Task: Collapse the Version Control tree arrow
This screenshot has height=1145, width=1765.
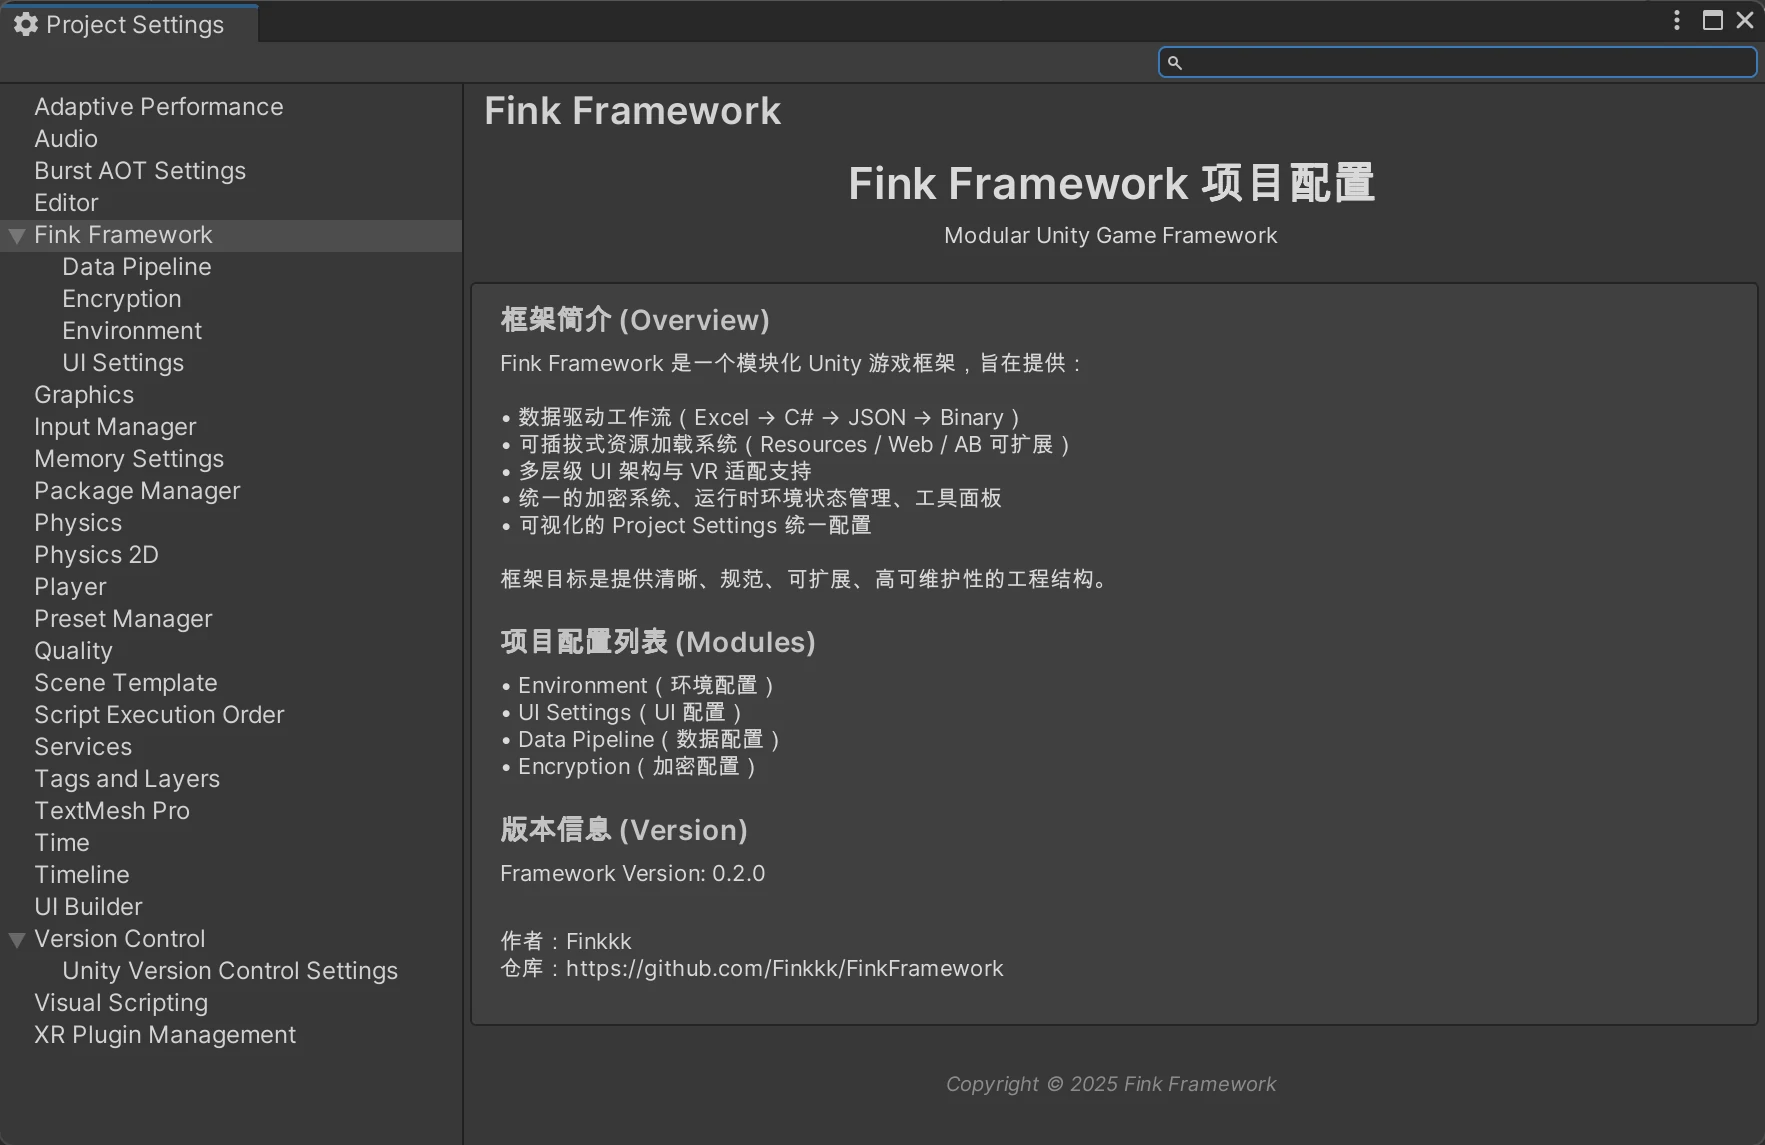Action: (17, 940)
